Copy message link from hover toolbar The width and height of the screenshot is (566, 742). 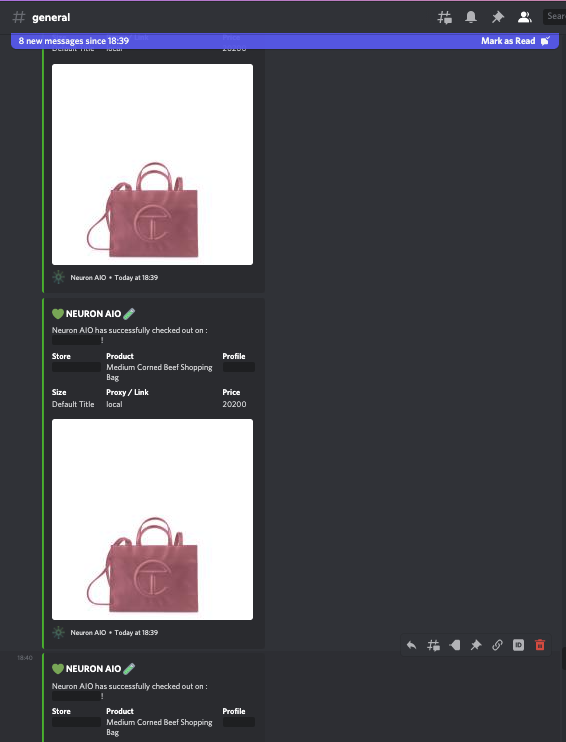point(497,645)
